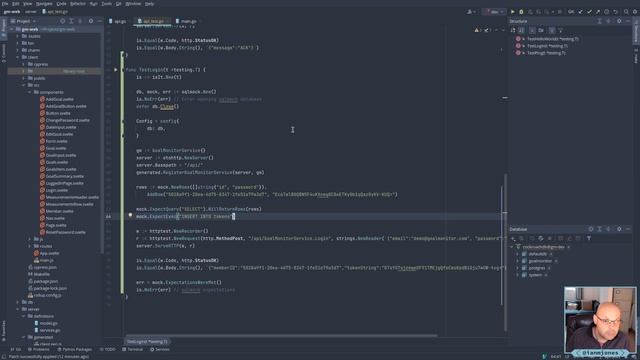The image size is (640, 360).
Task: Open the Python Packages tool window
Action: tap(75, 349)
